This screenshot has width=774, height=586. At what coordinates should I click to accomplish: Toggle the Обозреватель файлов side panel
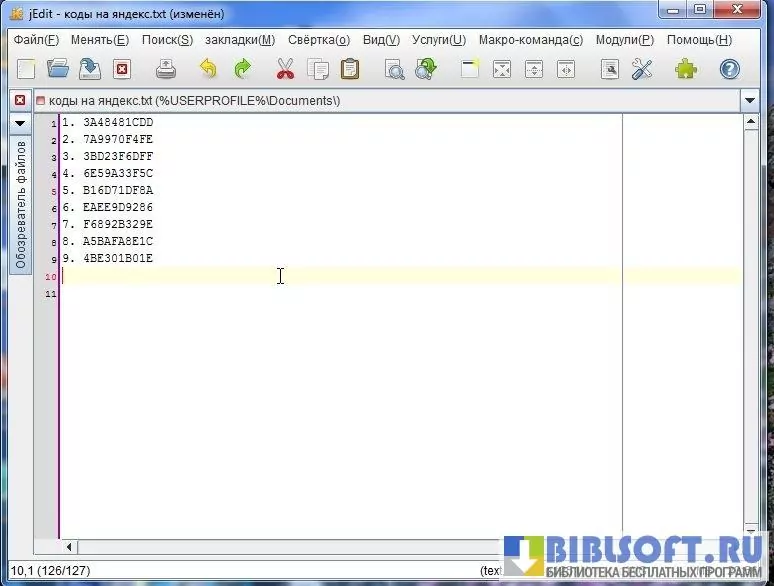point(20,204)
